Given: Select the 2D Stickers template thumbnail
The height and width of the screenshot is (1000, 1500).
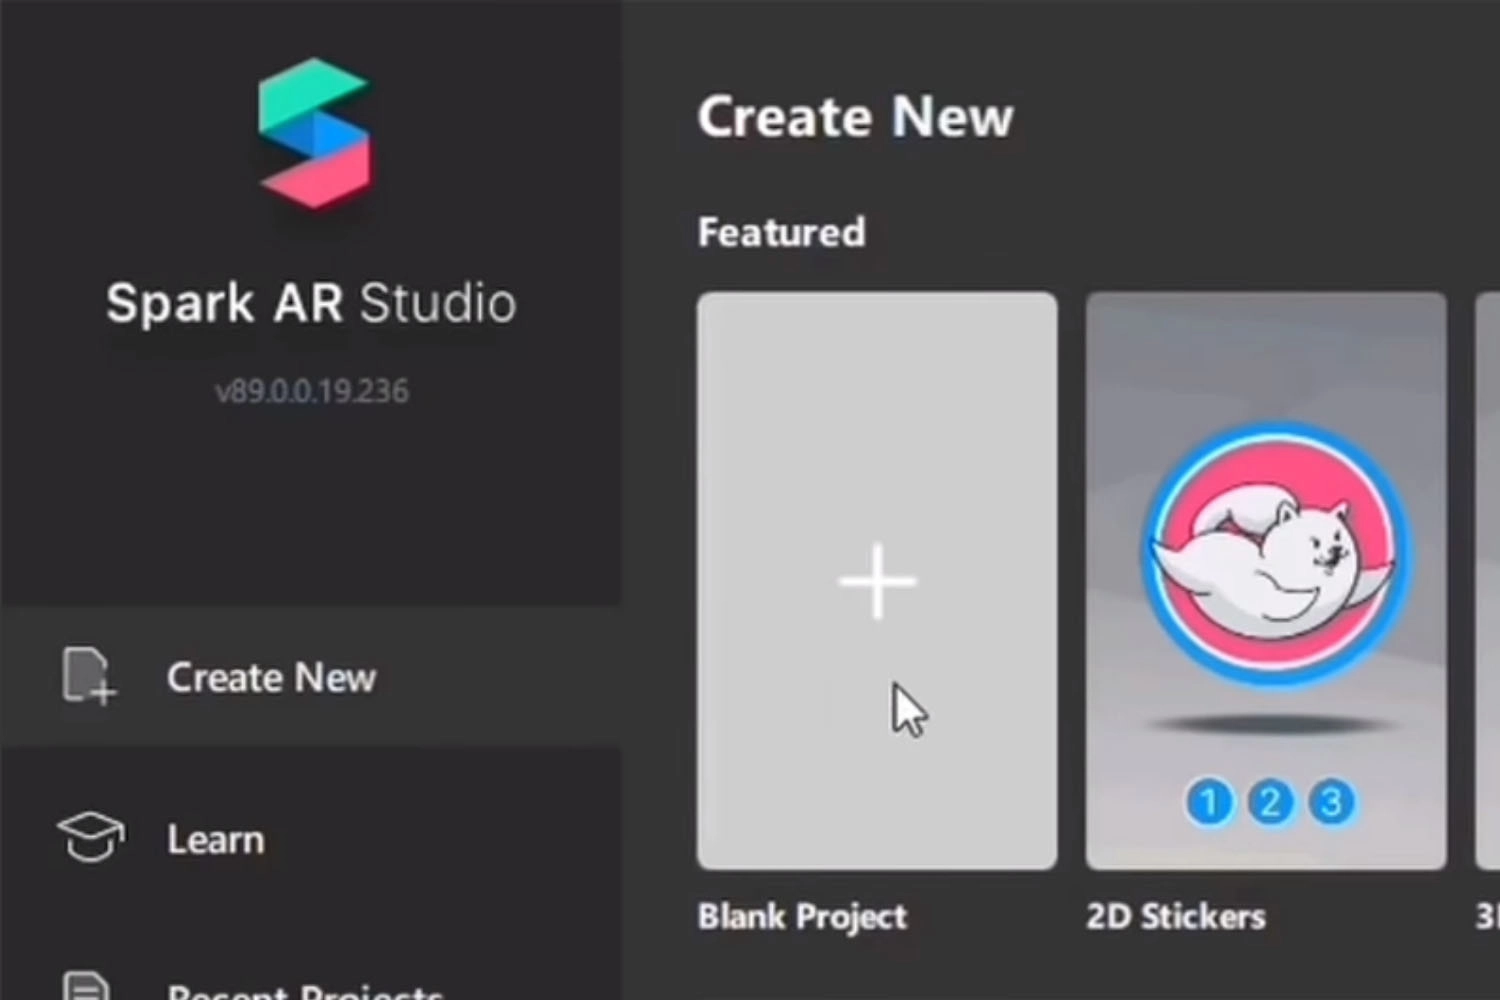Looking at the screenshot, I should tap(1266, 581).
